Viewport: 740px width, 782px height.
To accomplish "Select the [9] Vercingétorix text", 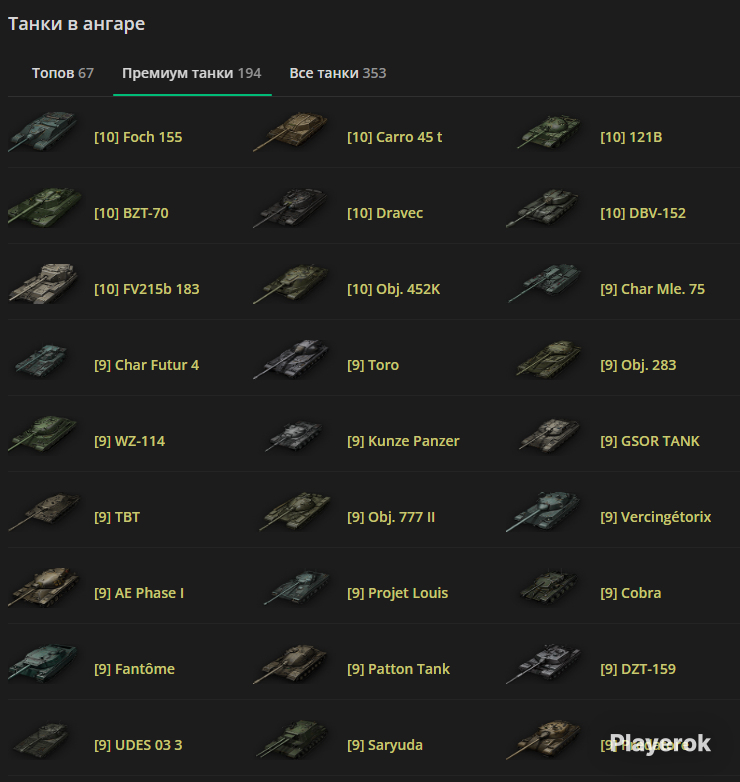I will (x=656, y=517).
